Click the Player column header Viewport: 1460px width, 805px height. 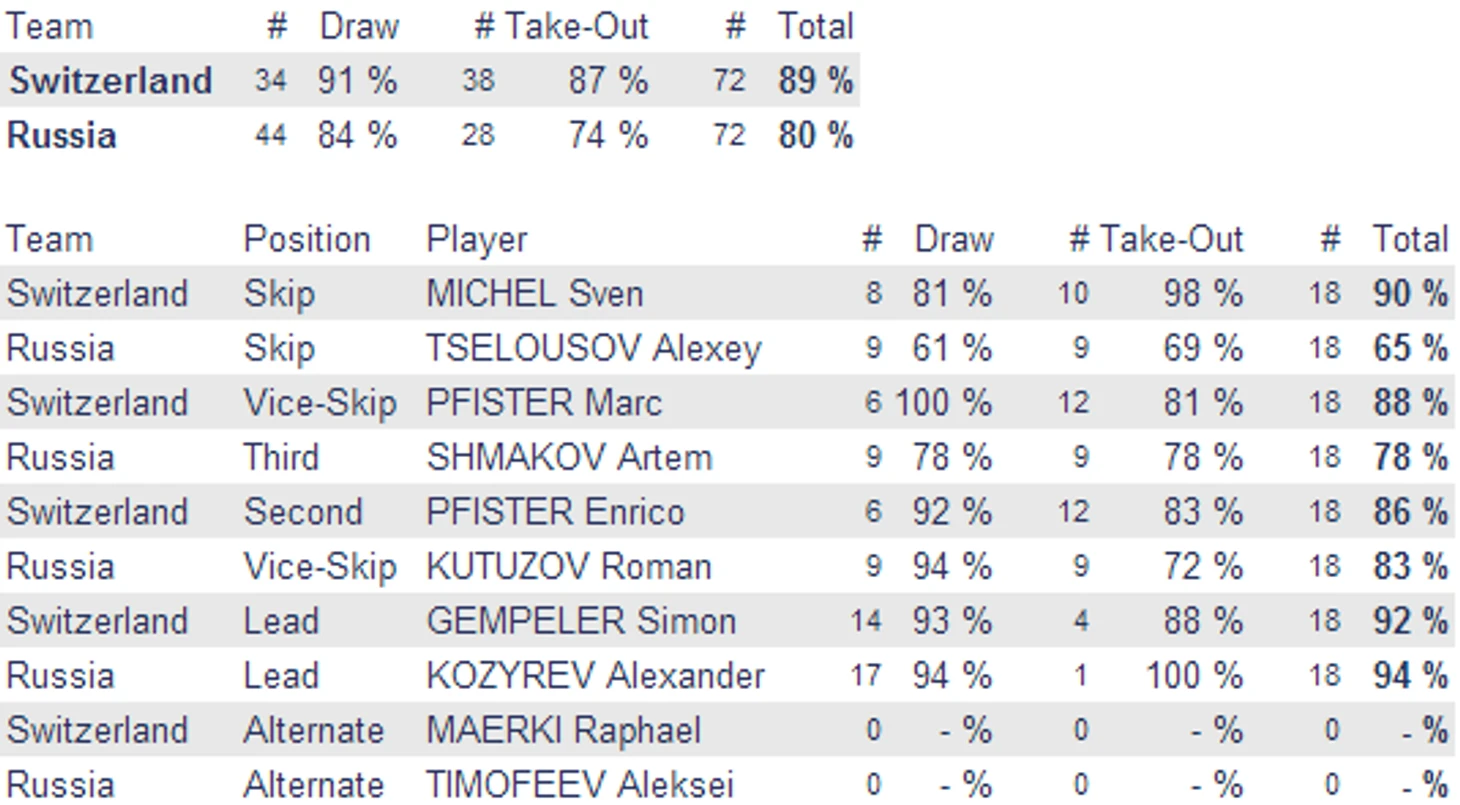tap(476, 239)
